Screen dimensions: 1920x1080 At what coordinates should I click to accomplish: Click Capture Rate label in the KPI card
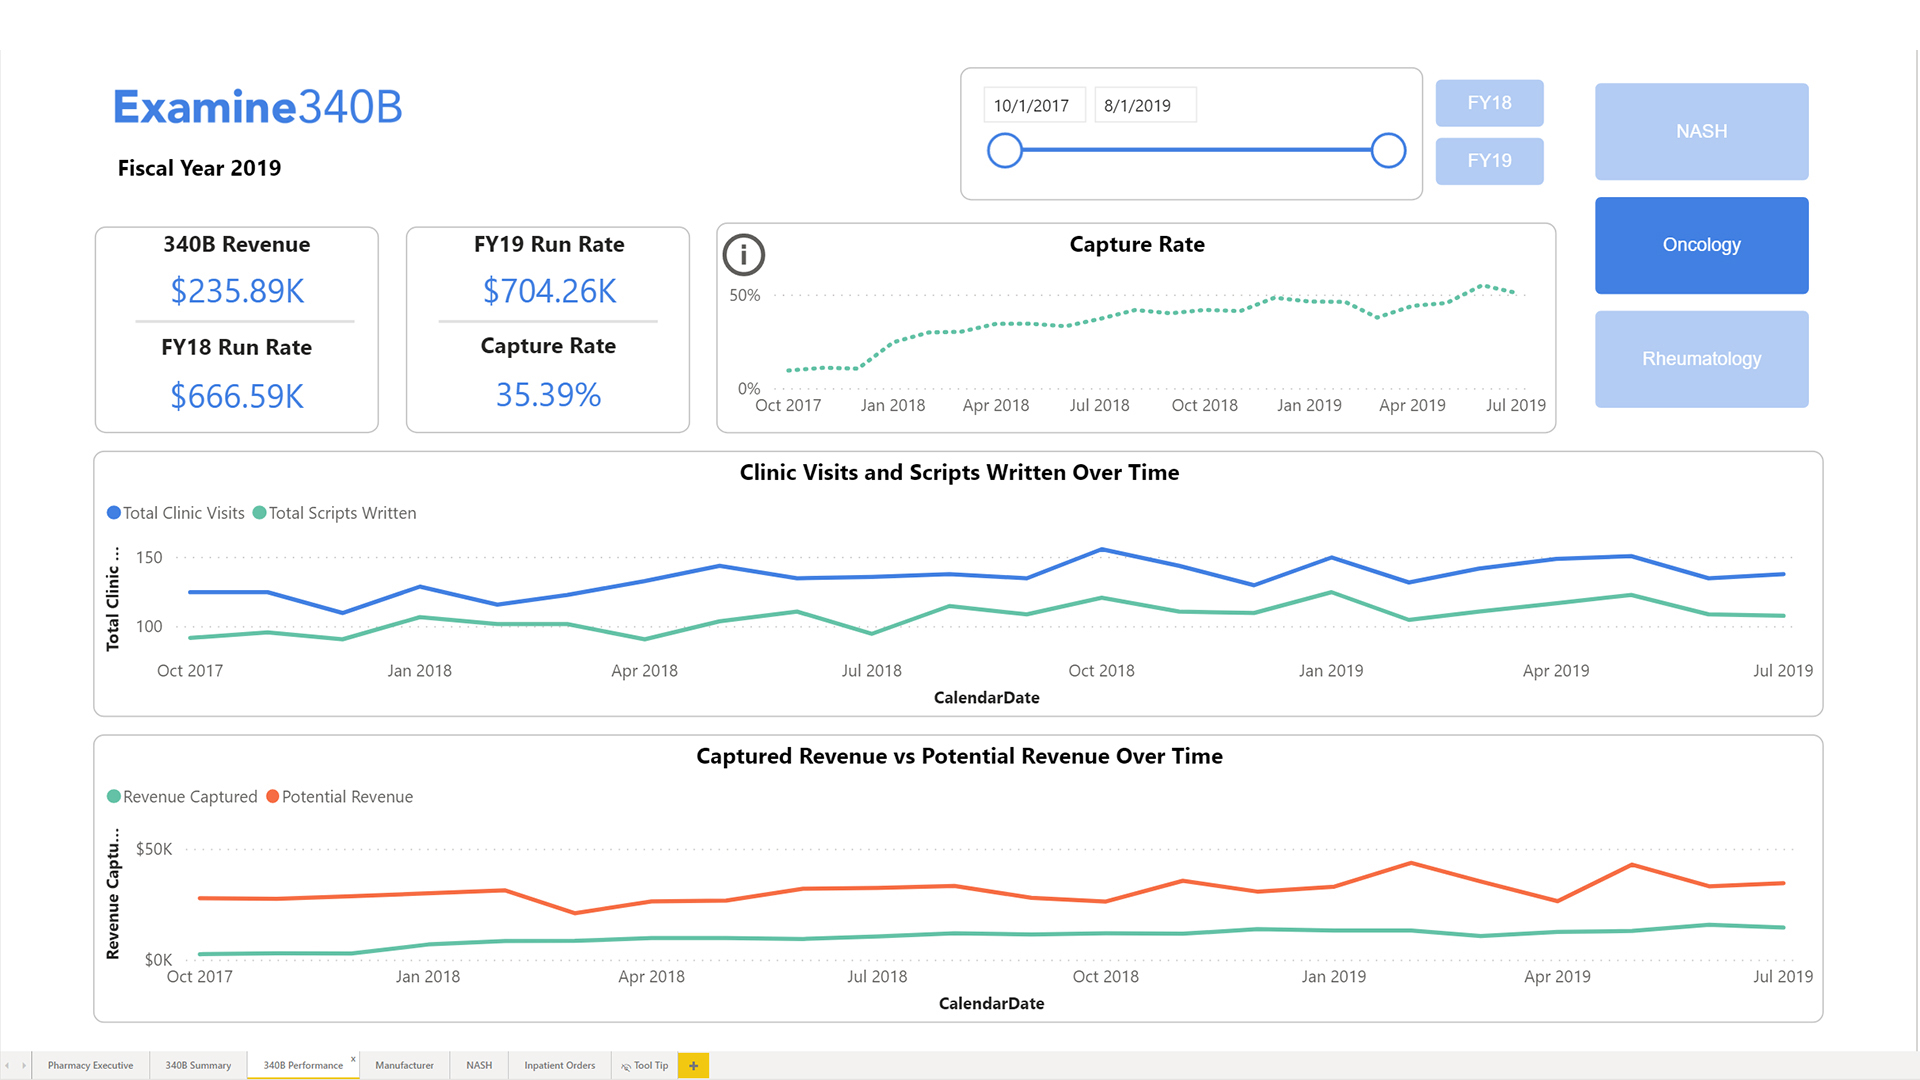(x=548, y=346)
